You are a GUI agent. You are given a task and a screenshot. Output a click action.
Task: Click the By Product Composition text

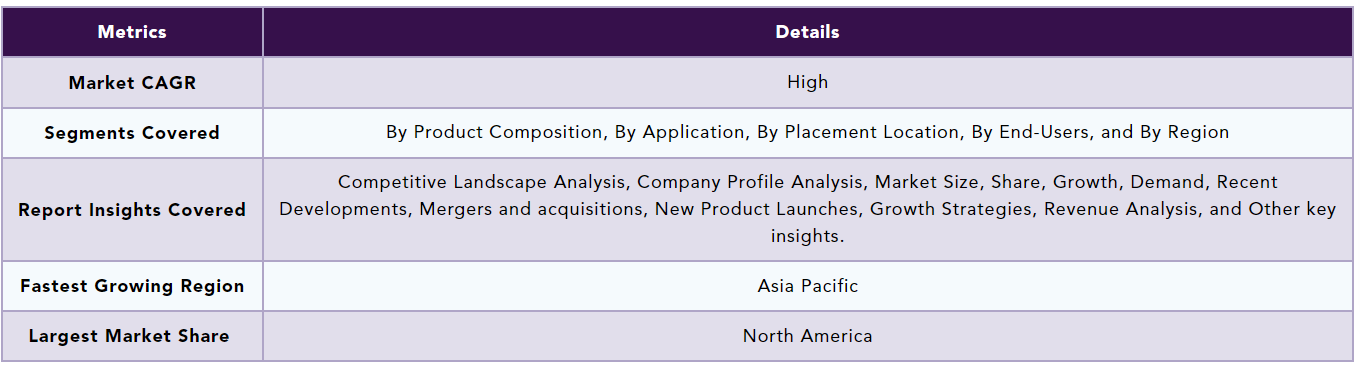point(494,132)
